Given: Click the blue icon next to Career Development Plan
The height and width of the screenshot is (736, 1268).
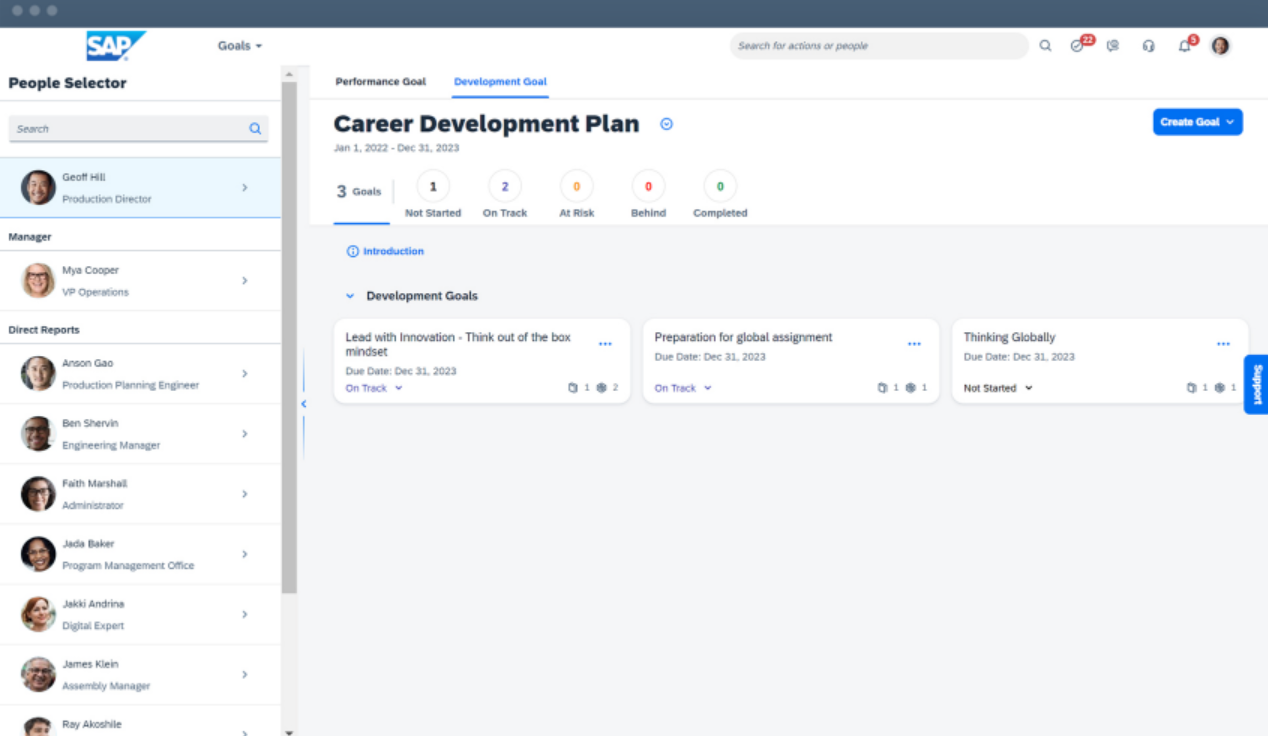Looking at the screenshot, I should click(666, 123).
